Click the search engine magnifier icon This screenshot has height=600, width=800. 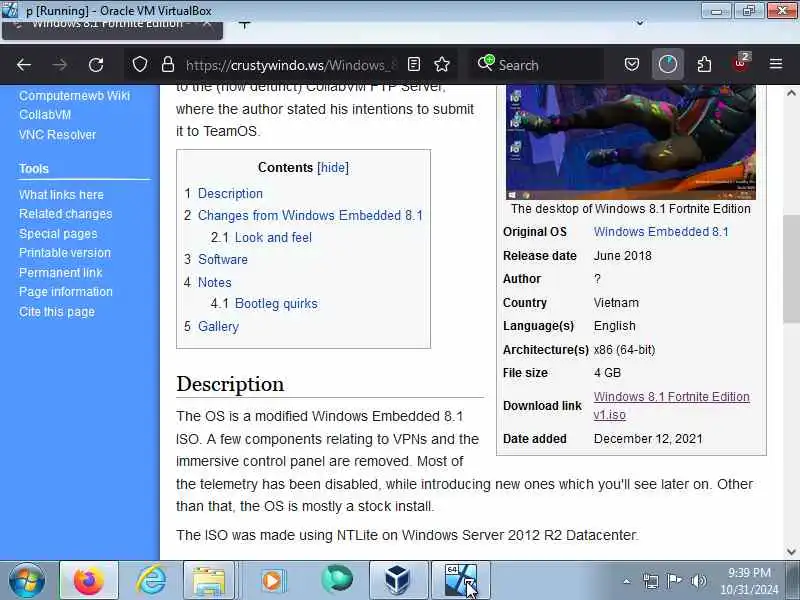coord(486,63)
